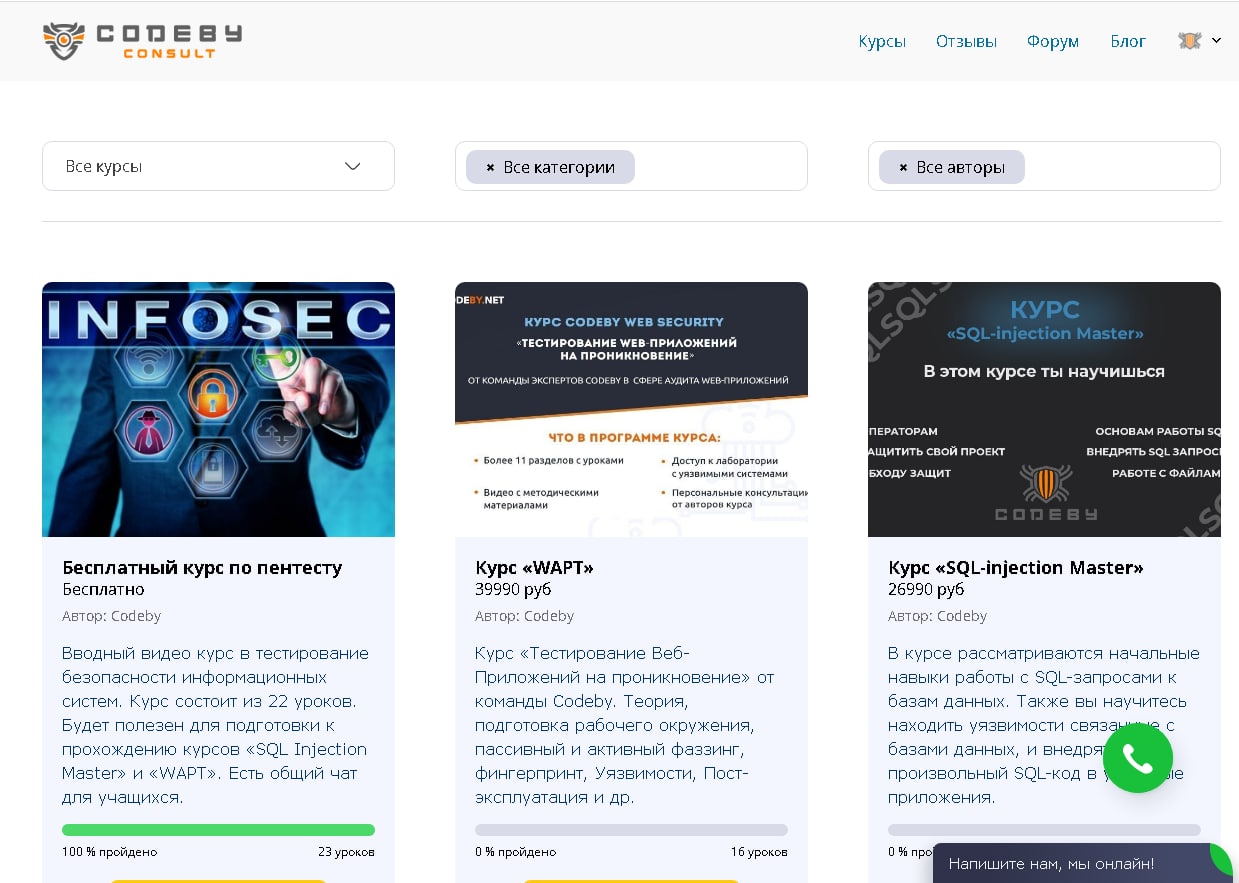Open the Курсы menu item
The height and width of the screenshot is (883, 1239).
(882, 41)
